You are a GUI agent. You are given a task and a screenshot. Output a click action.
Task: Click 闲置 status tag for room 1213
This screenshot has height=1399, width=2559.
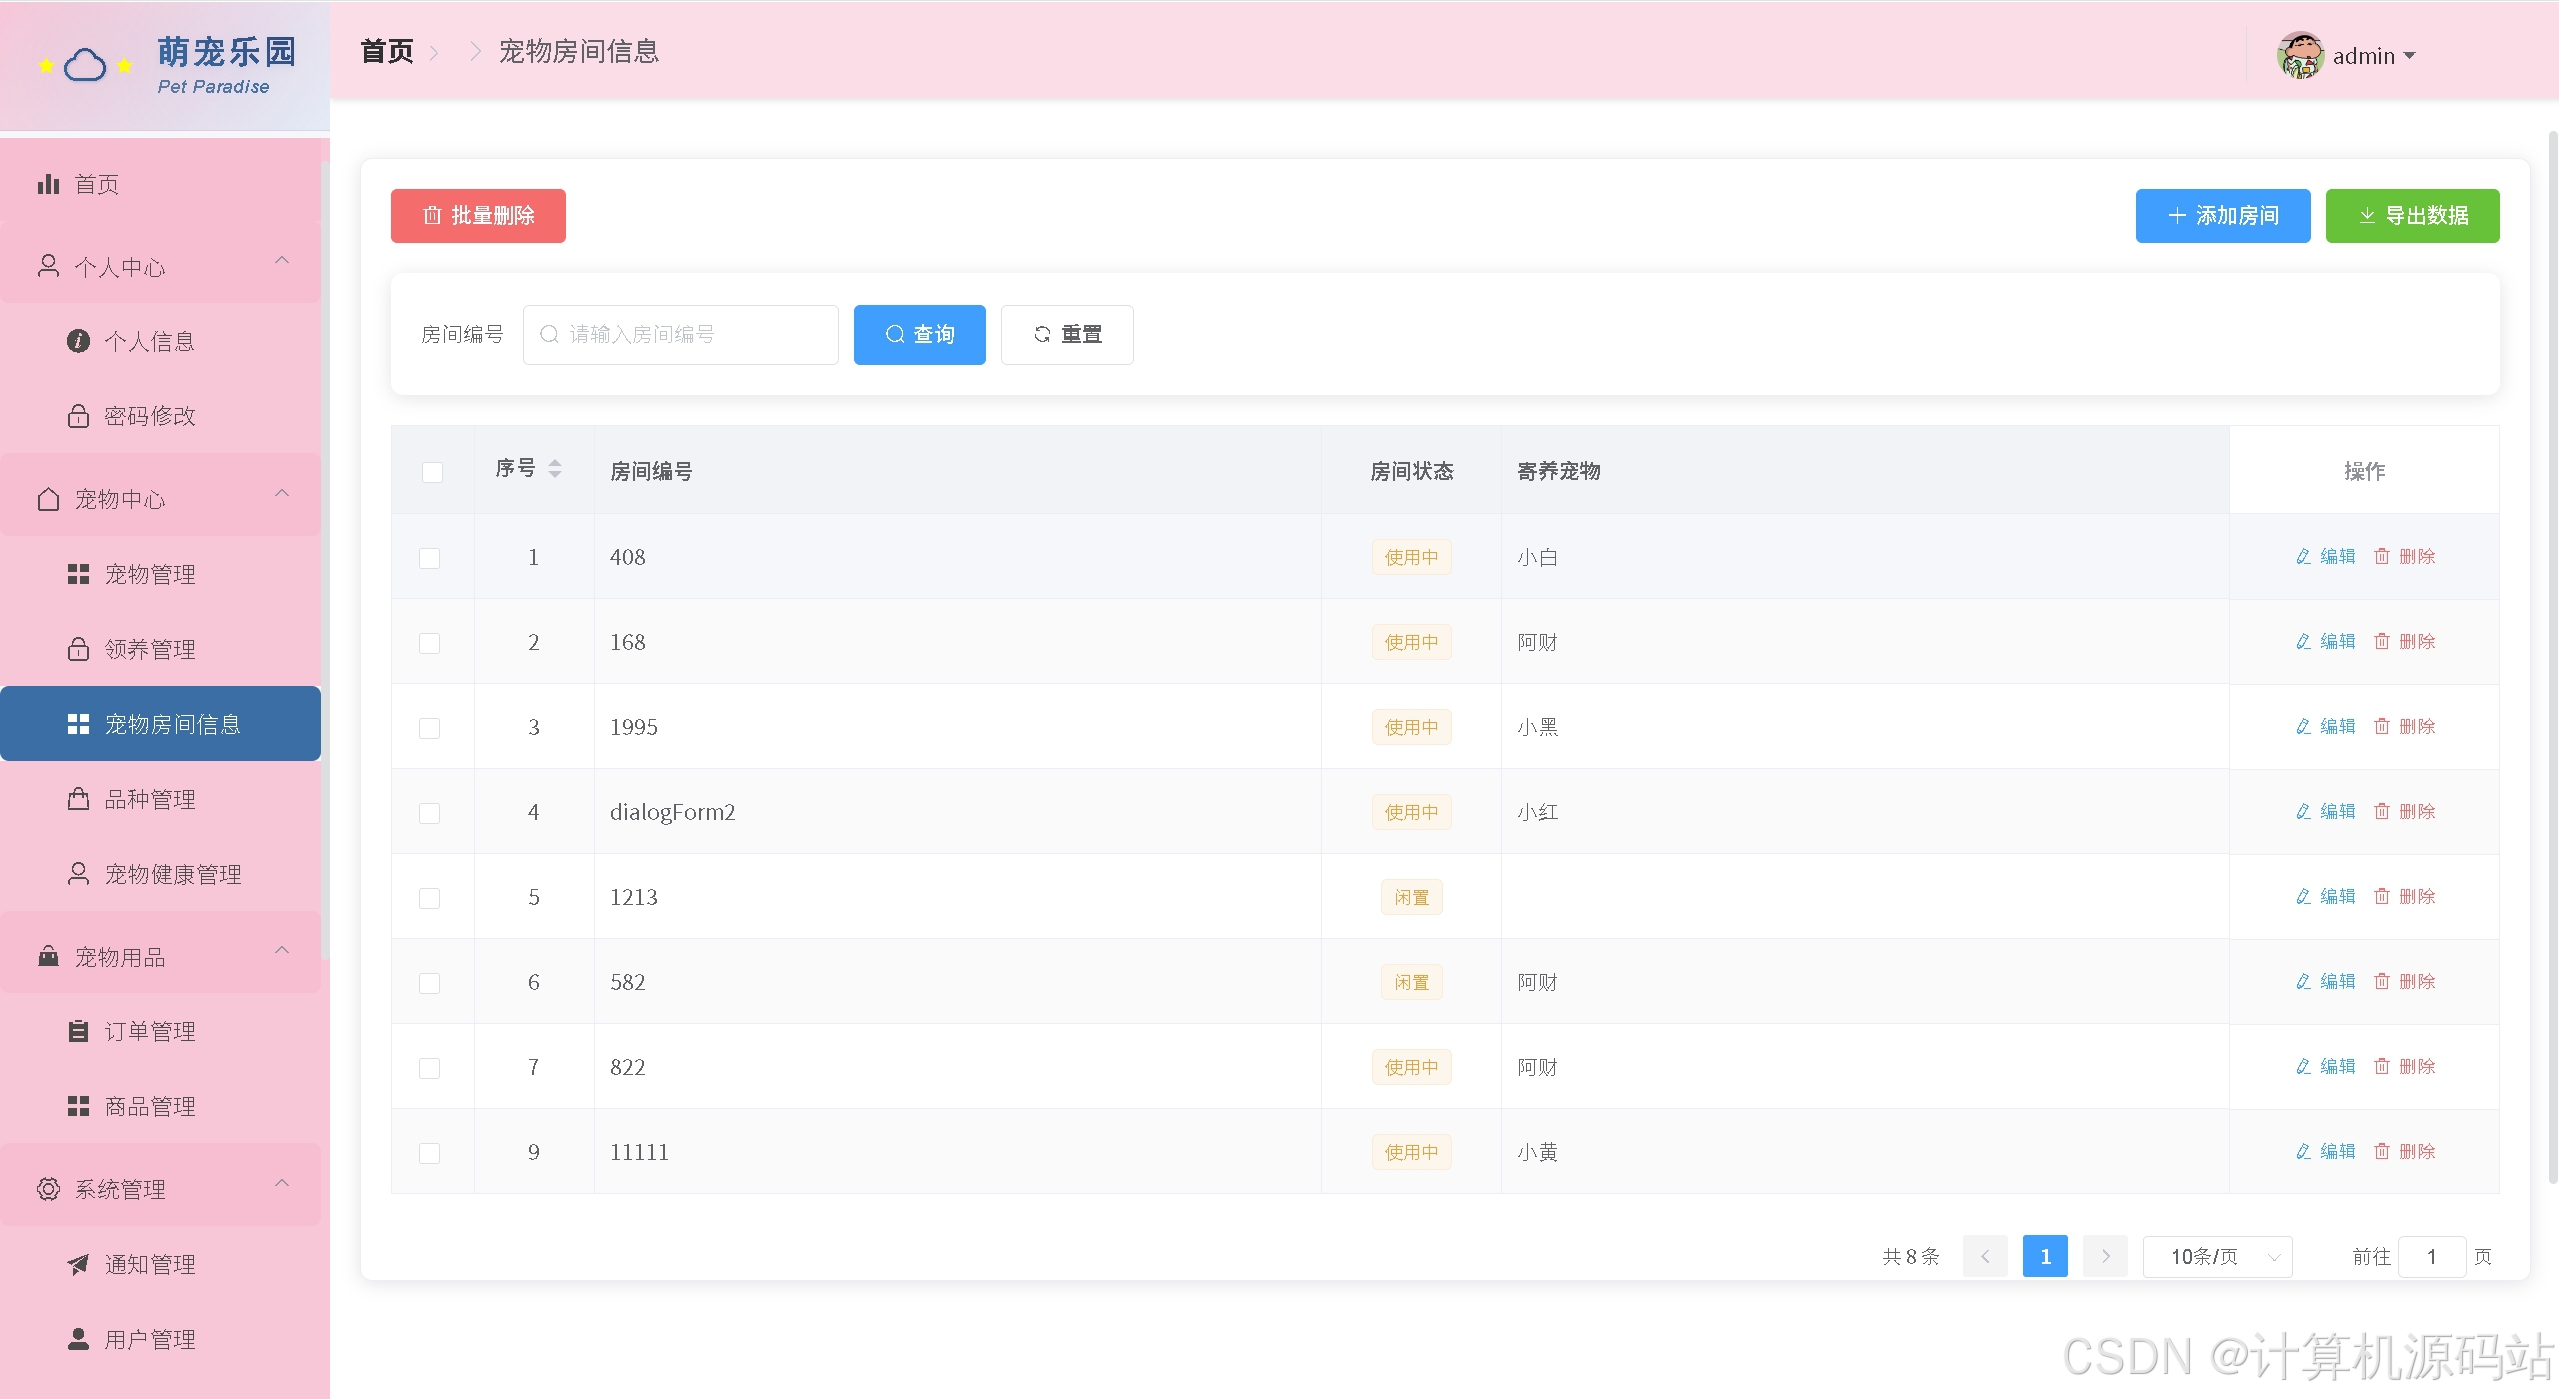point(1411,897)
